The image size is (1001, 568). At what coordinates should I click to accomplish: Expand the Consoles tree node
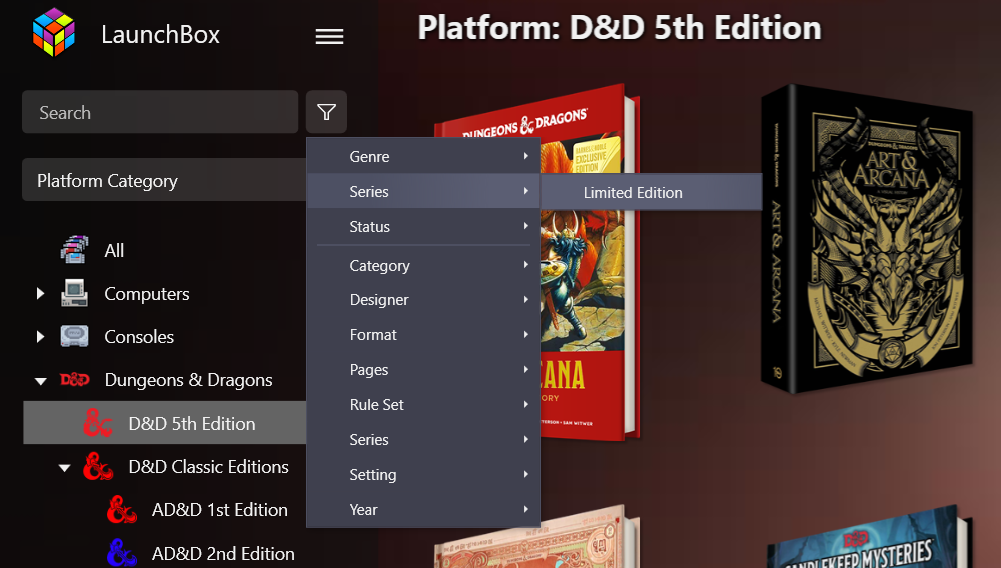coord(40,336)
